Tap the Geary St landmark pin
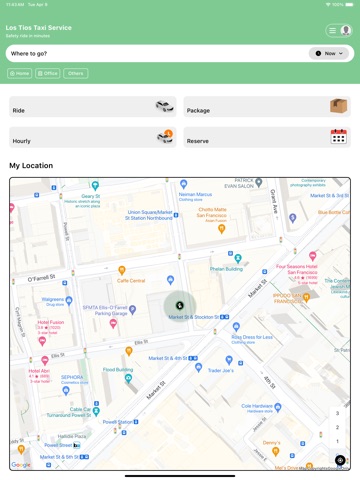Screen dimensions: 360x480 95,185
